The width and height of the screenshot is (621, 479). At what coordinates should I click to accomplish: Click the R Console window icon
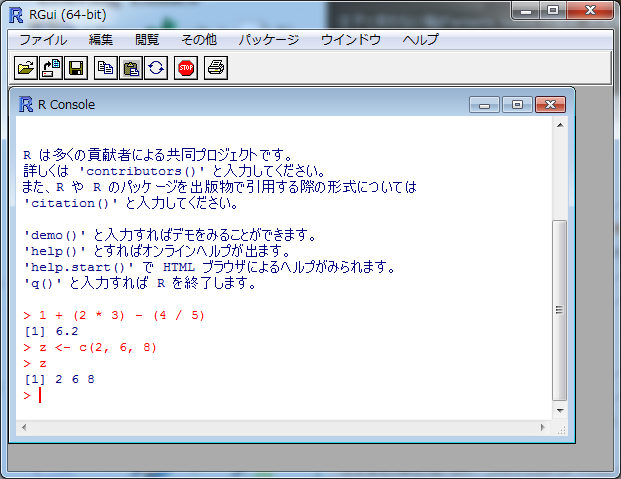(26, 105)
